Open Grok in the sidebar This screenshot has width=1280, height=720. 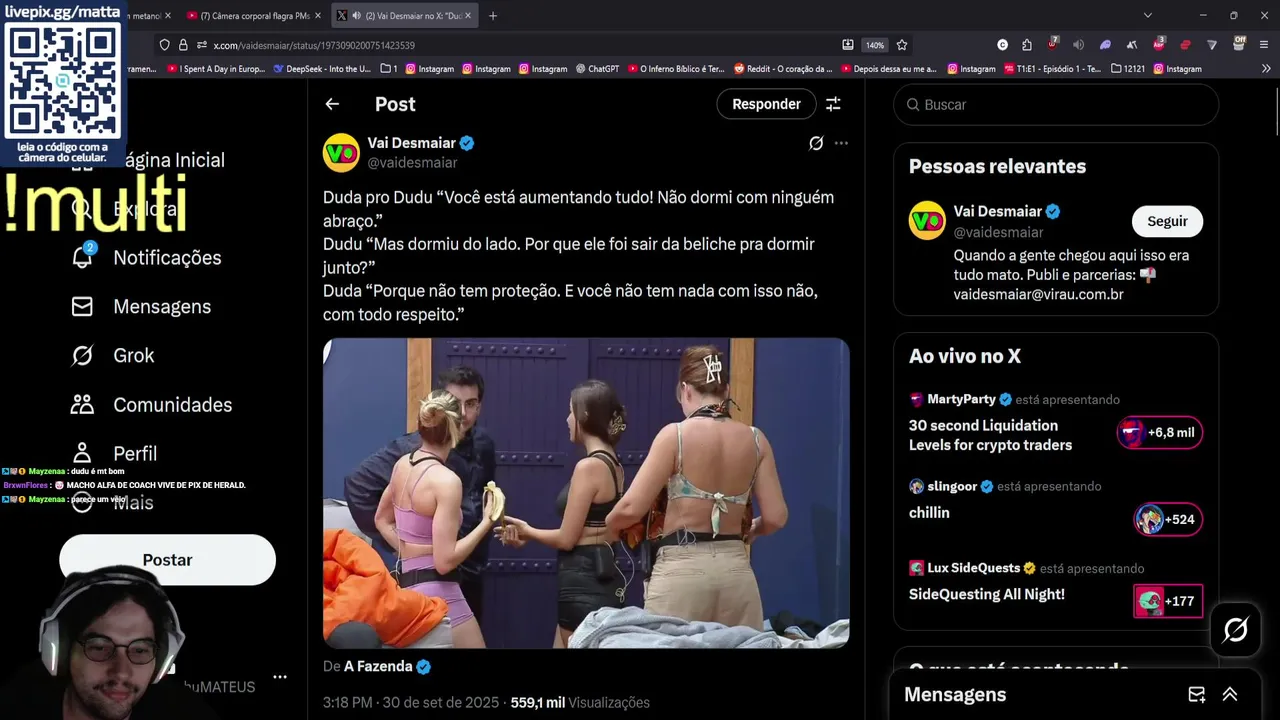(112, 355)
